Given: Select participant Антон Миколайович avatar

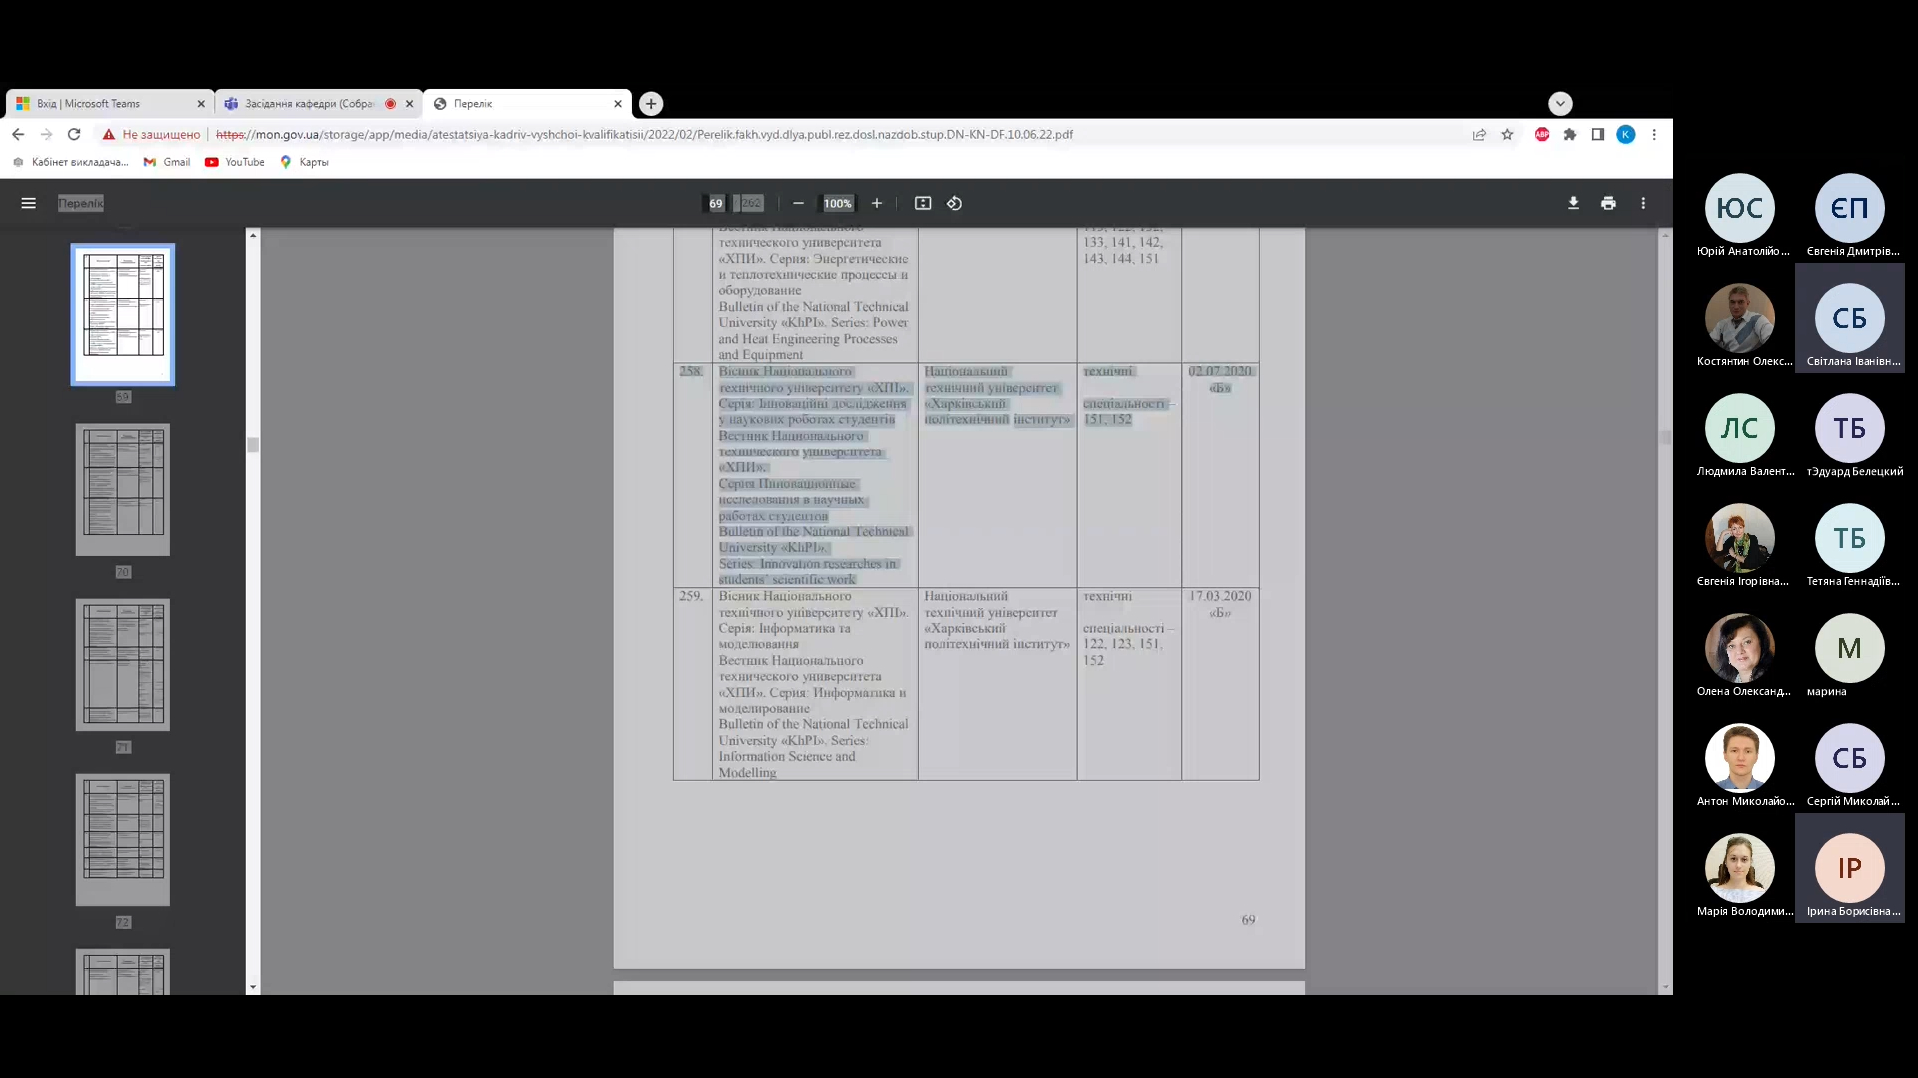Looking at the screenshot, I should pos(1740,758).
